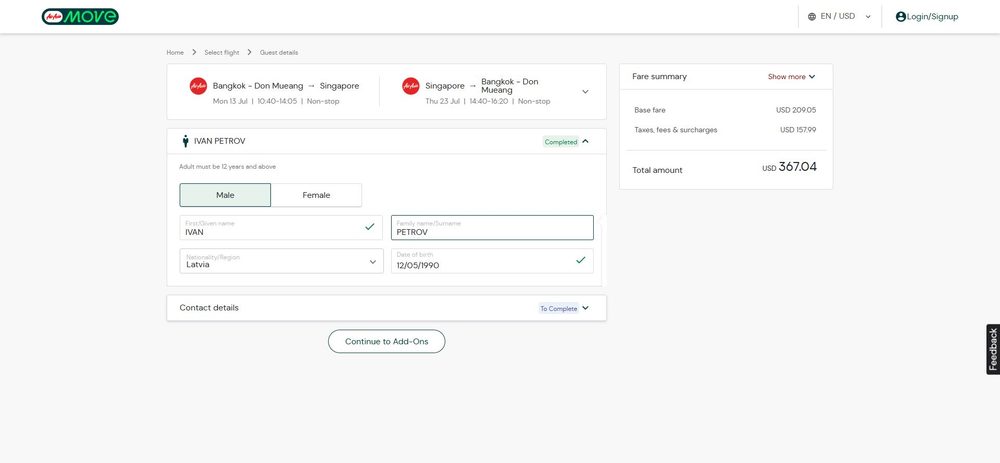Click the green checkmark in First name field

coord(369,226)
